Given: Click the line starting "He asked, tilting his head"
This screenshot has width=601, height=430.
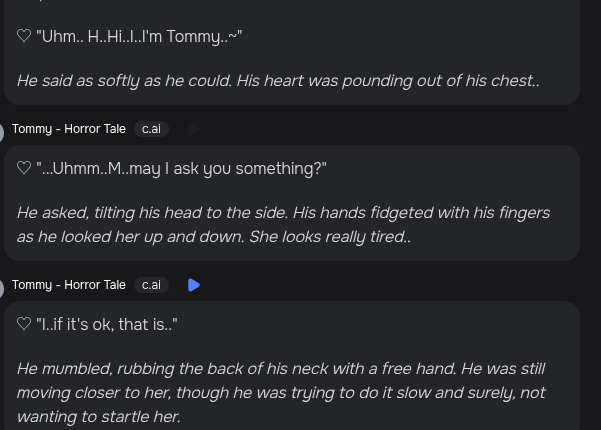Looking at the screenshot, I should point(284,213).
